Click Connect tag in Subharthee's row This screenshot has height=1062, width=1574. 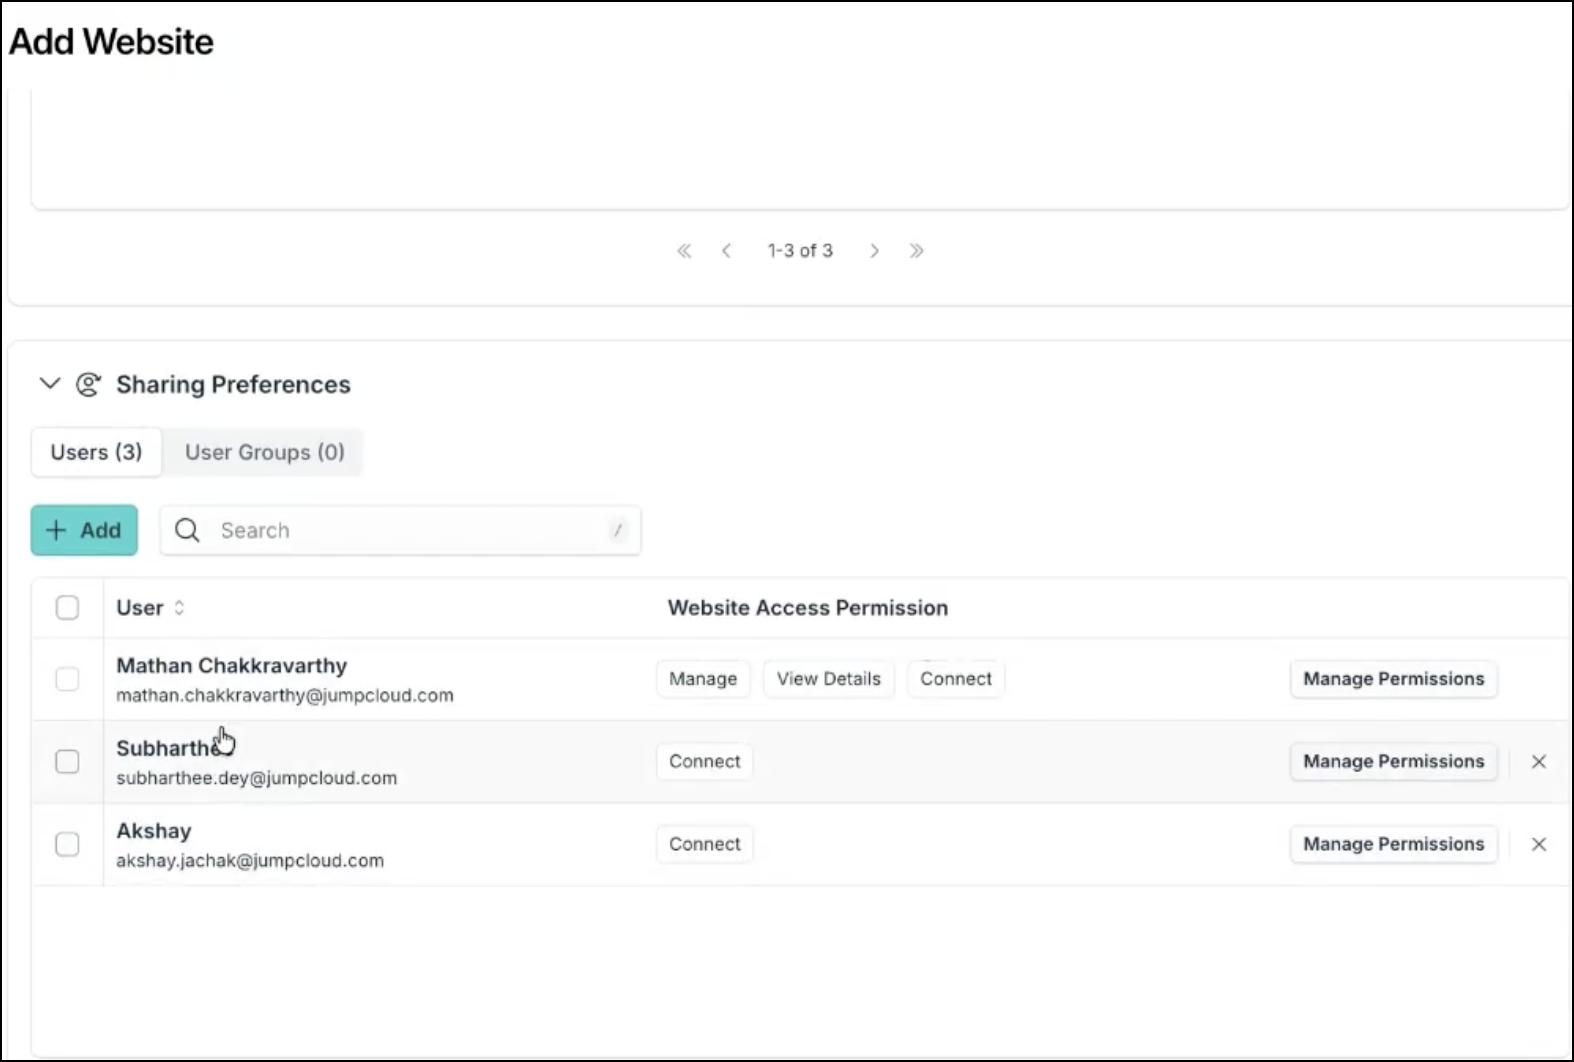point(705,762)
